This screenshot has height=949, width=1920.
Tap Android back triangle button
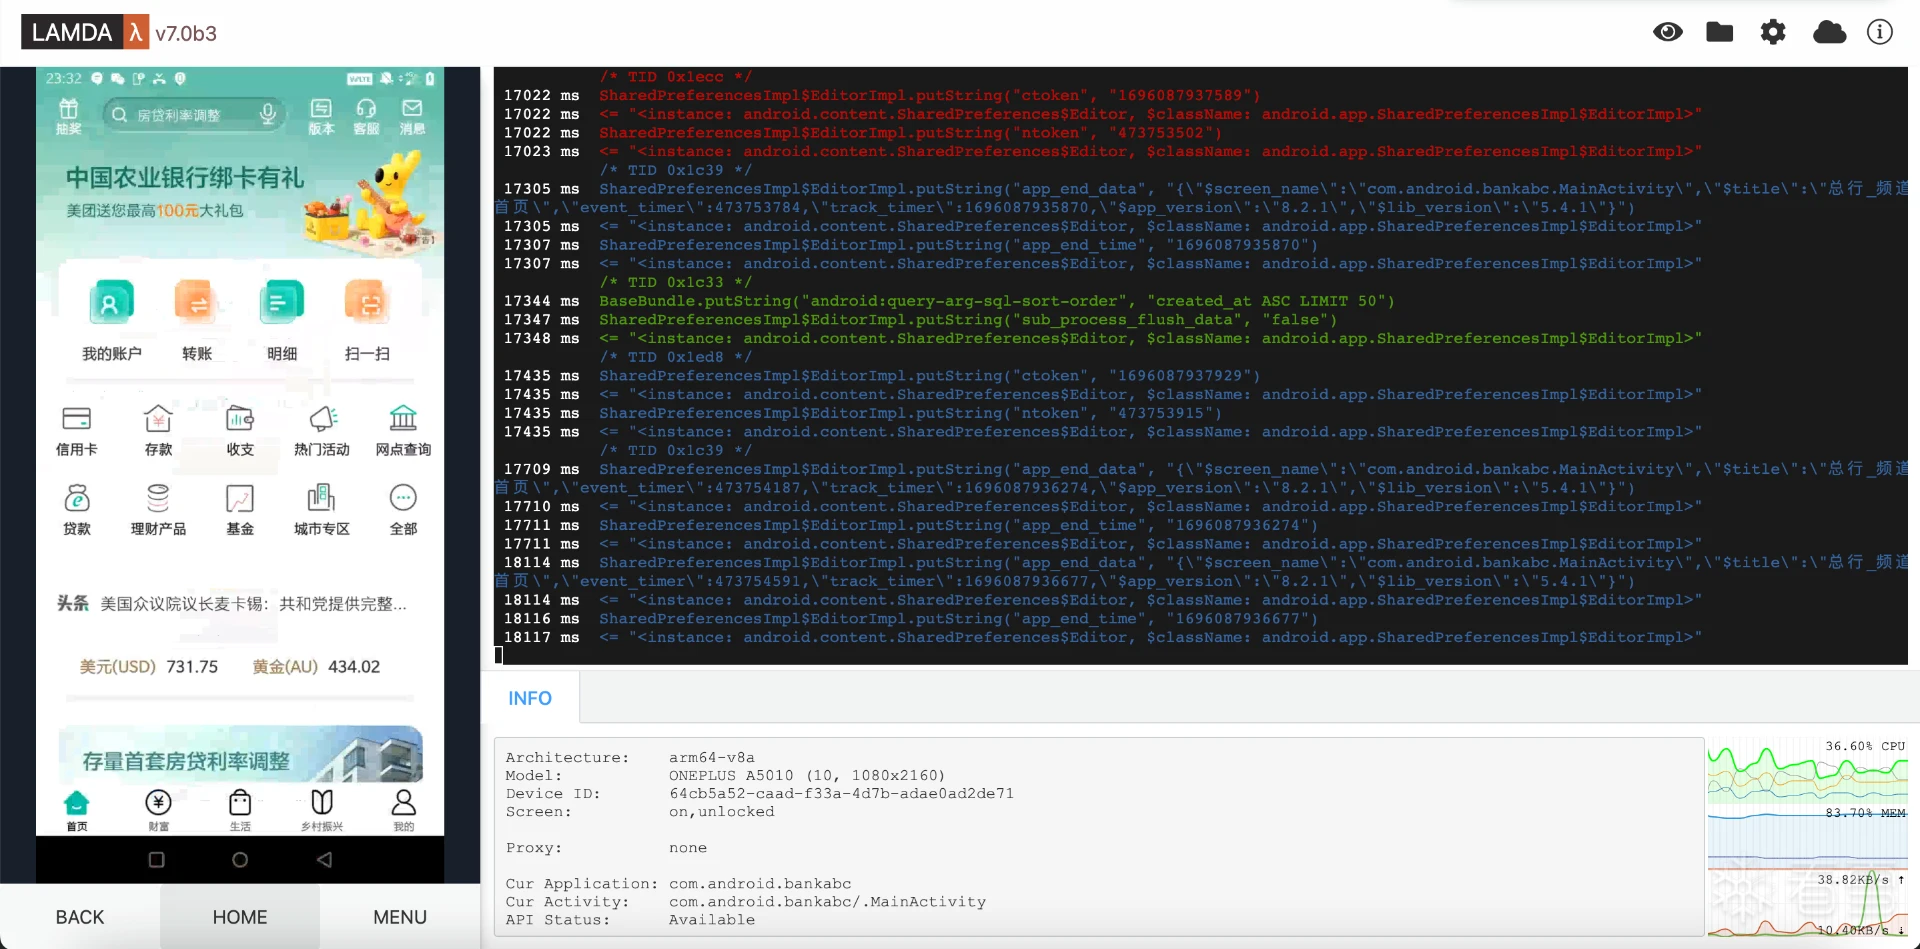324,860
